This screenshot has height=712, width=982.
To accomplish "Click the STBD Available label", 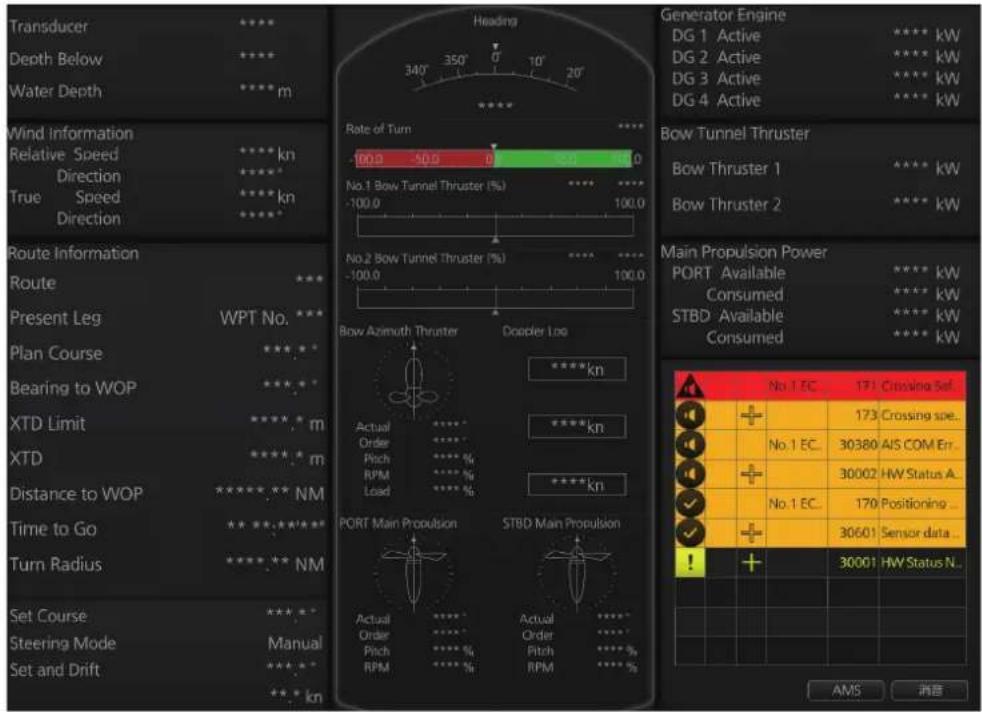I will click(x=727, y=316).
